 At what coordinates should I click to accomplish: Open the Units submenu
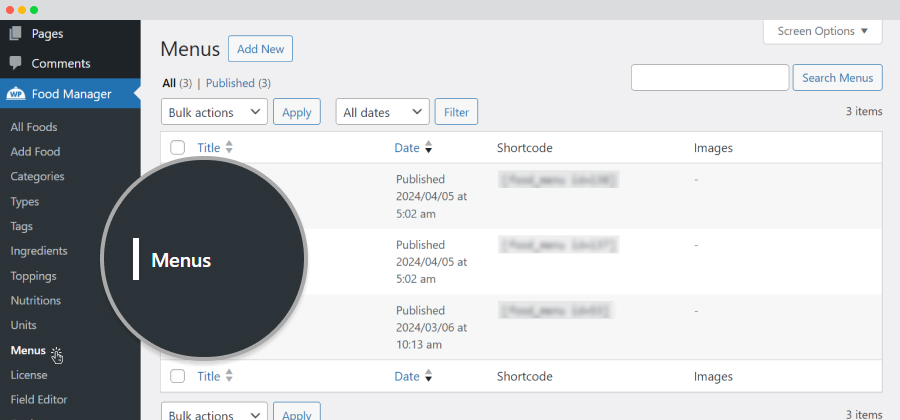pyautogui.click(x=24, y=325)
